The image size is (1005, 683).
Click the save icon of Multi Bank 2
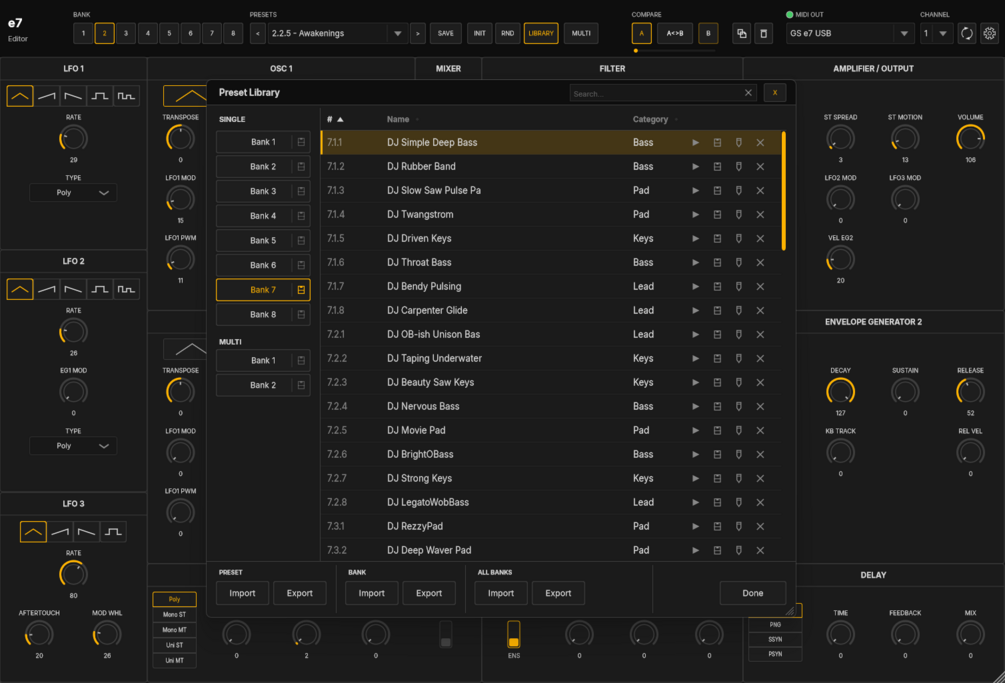click(x=301, y=385)
